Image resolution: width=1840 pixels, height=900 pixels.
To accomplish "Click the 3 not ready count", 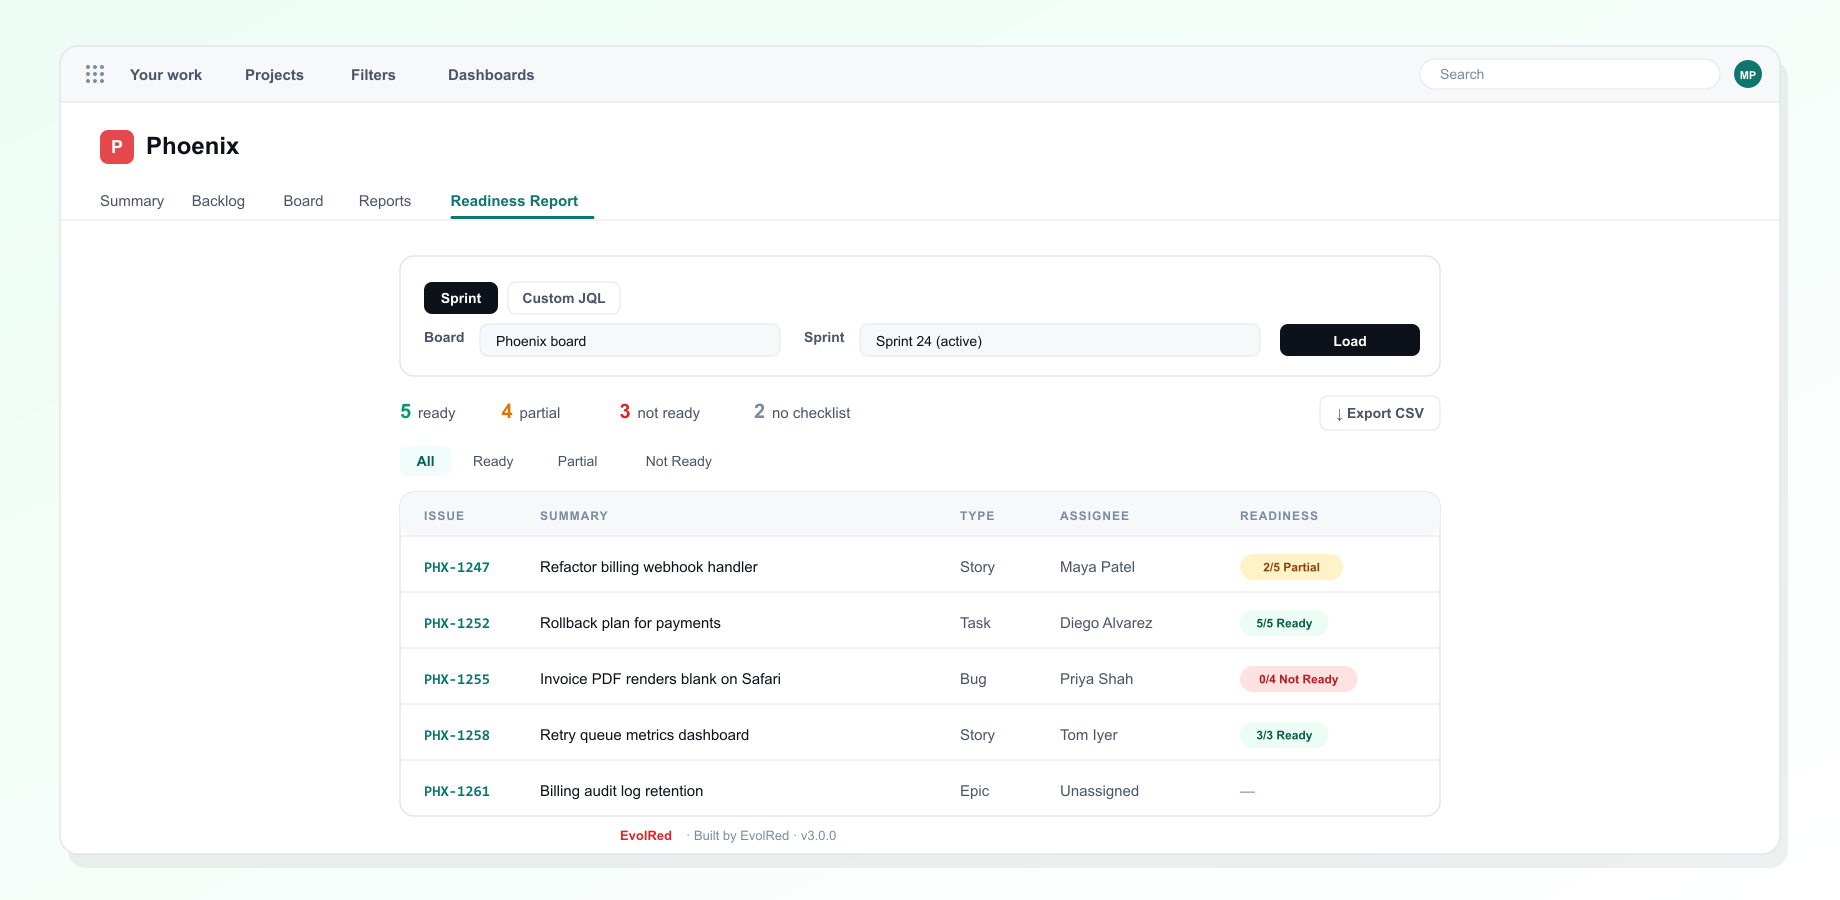I will [660, 412].
